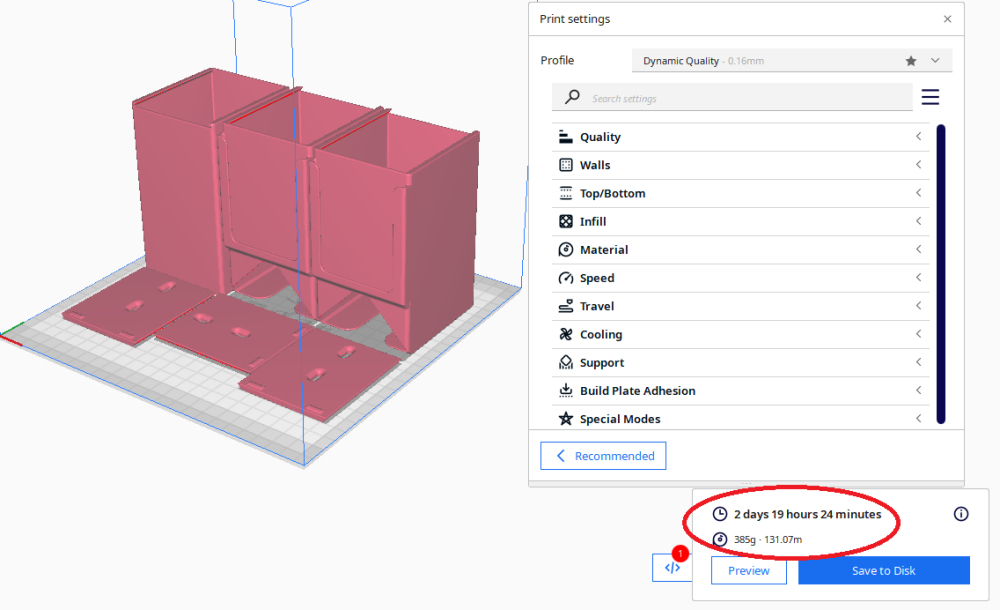1000x610 pixels.
Task: Expand the Cooling section chevron
Action: click(918, 334)
